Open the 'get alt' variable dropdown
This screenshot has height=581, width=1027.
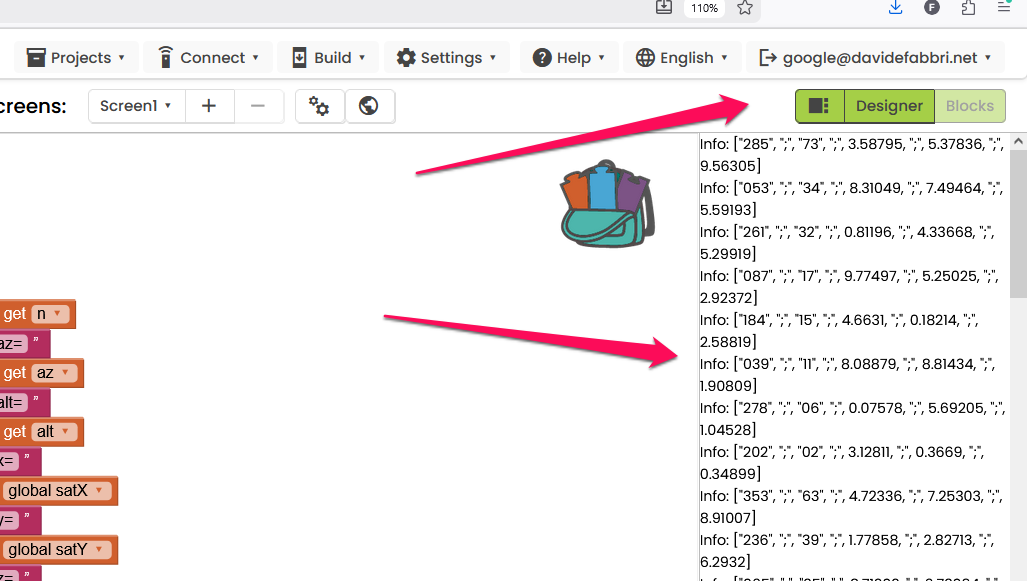[x=54, y=432]
